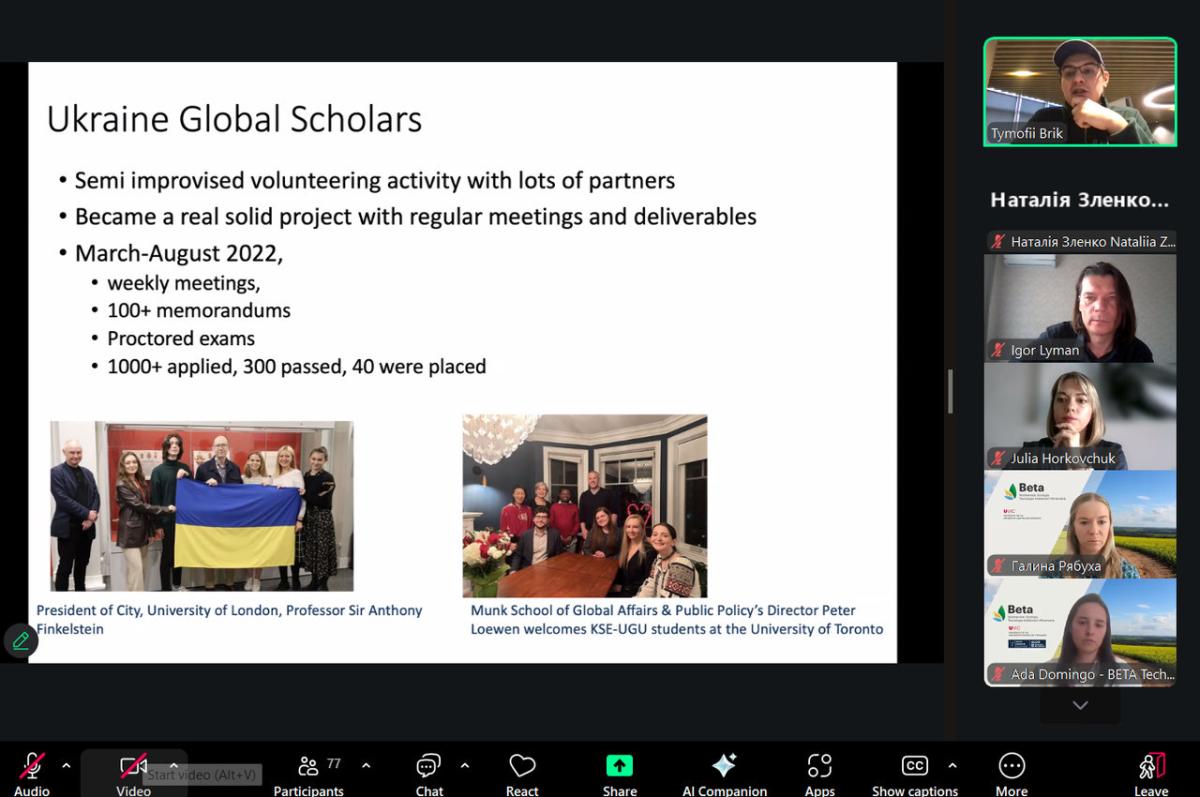
Task: Select Igor Lyman's video tile
Action: point(1080,308)
